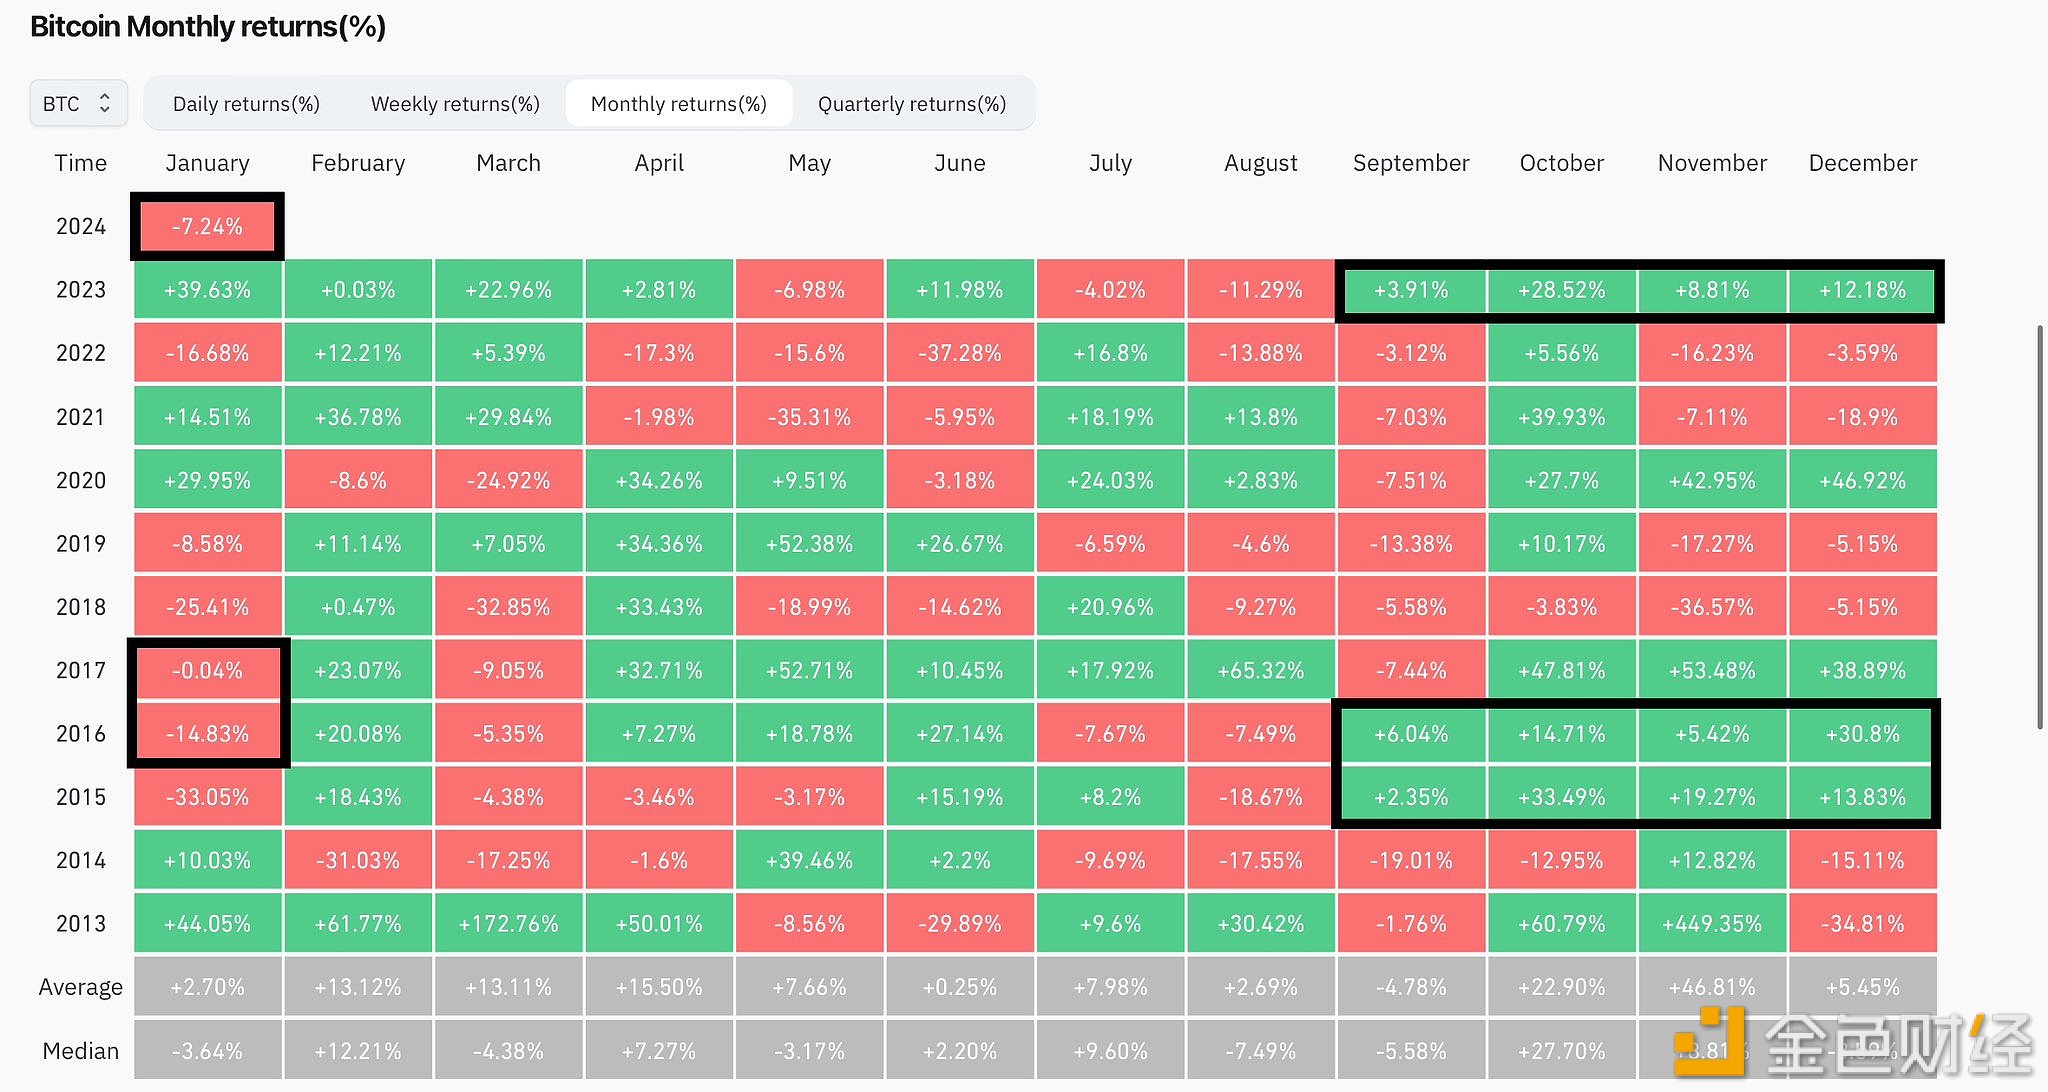2048x1092 pixels.
Task: Select the 2021 May cell -35.31%
Action: pos(809,417)
